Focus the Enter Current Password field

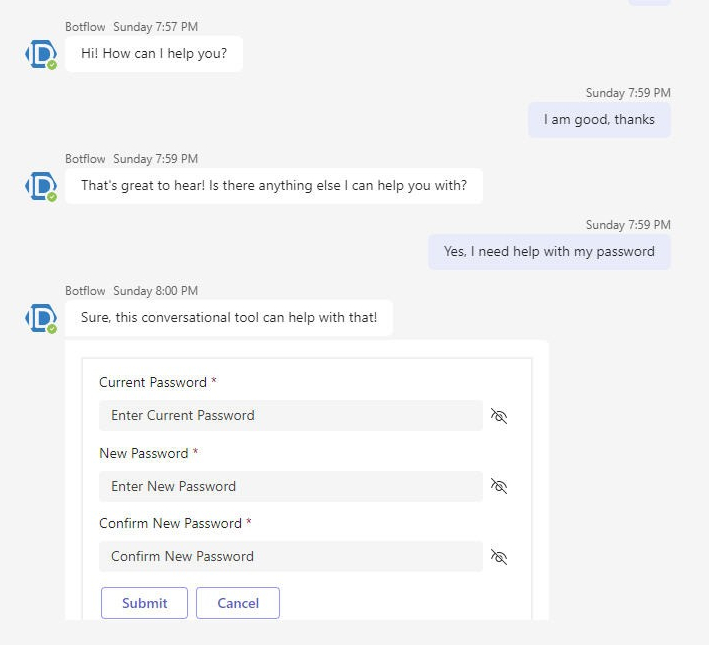pyautogui.click(x=290, y=416)
